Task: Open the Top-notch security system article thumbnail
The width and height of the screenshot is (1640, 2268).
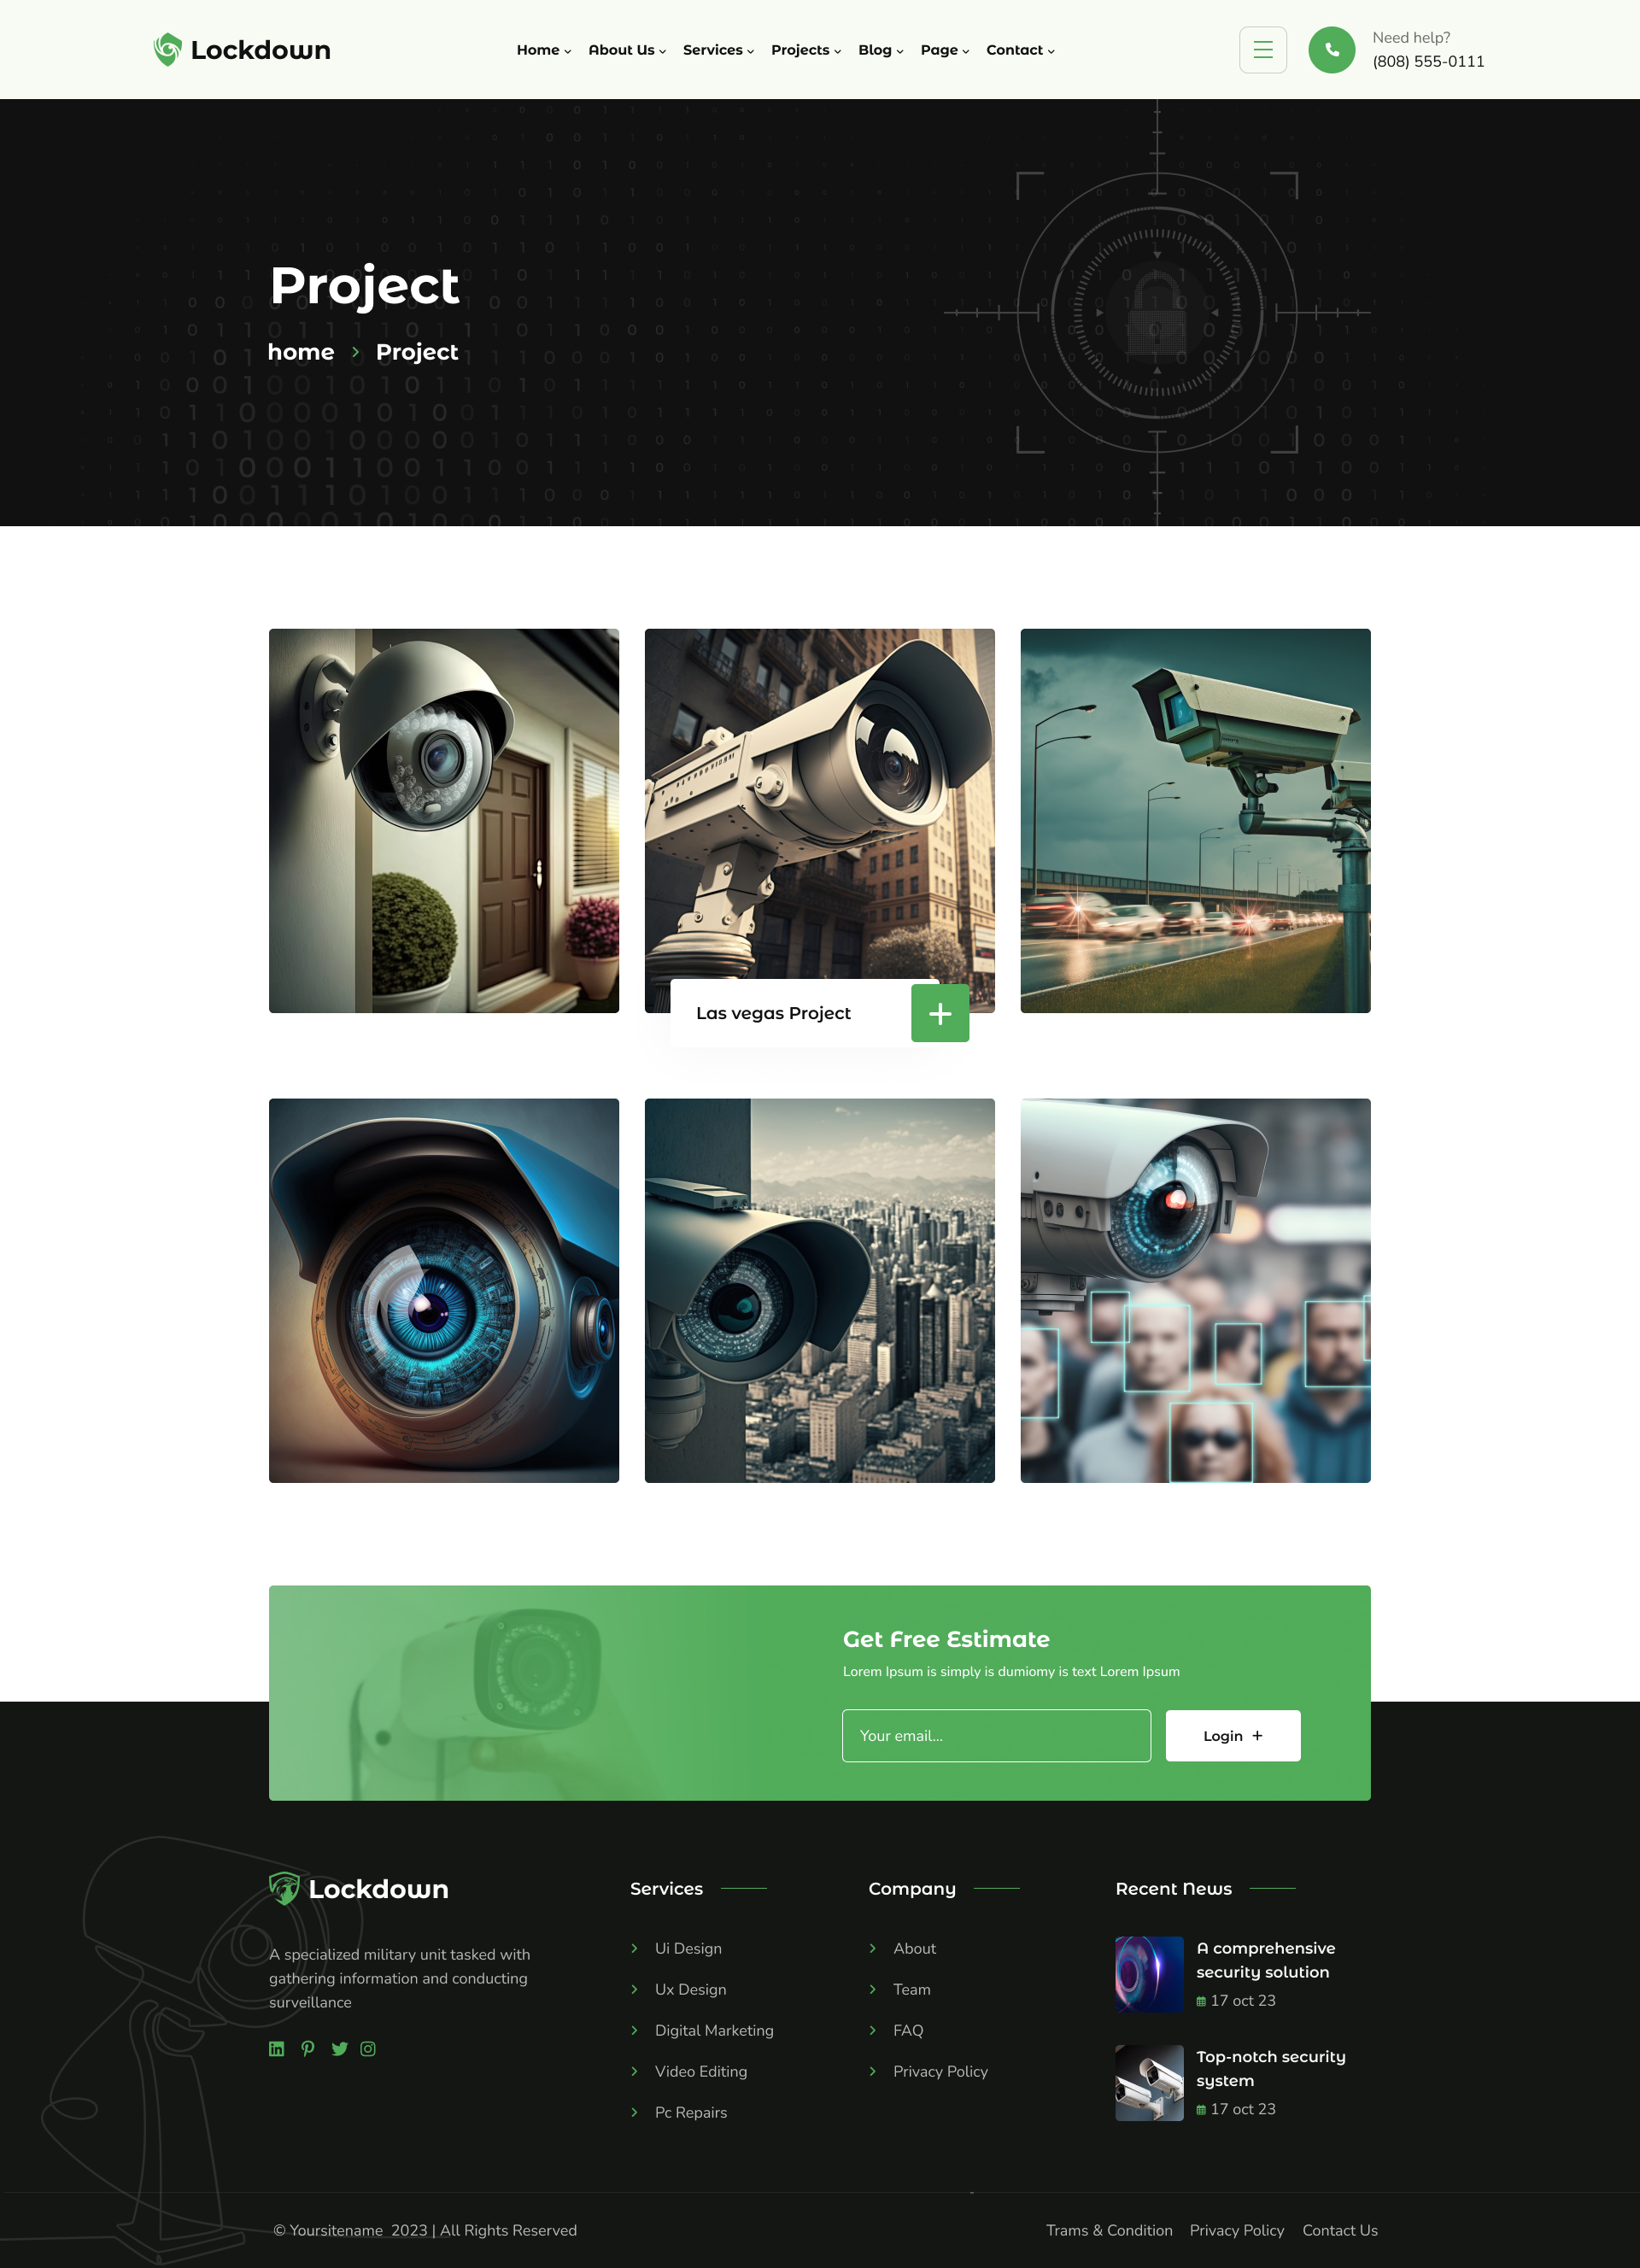Action: pos(1148,2082)
